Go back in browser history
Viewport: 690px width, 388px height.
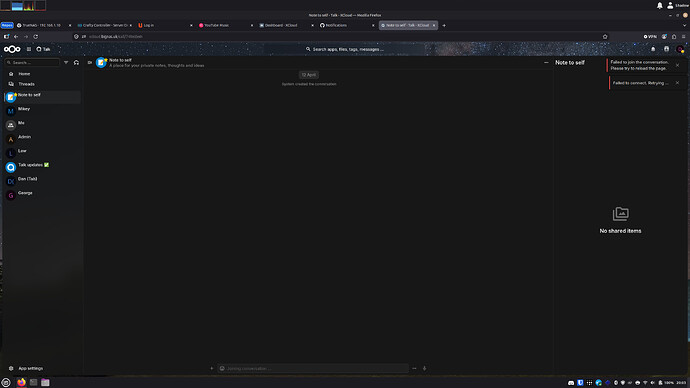coord(16,37)
